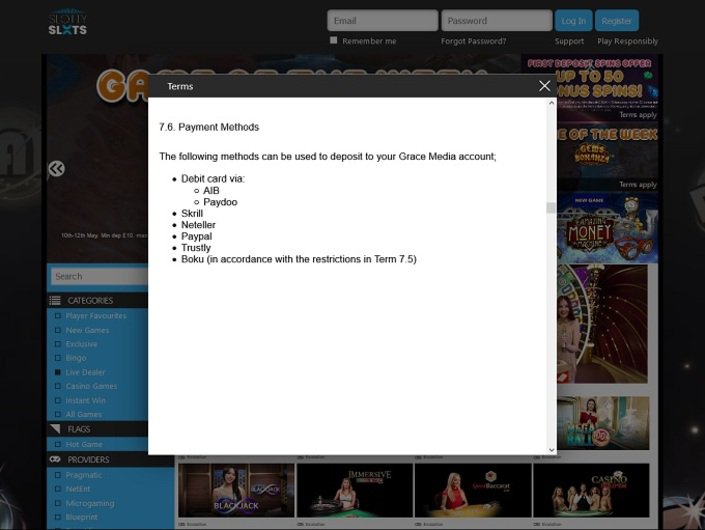The width and height of the screenshot is (705, 530).
Task: Toggle All Games category checkbox
Action: [x=58, y=414]
